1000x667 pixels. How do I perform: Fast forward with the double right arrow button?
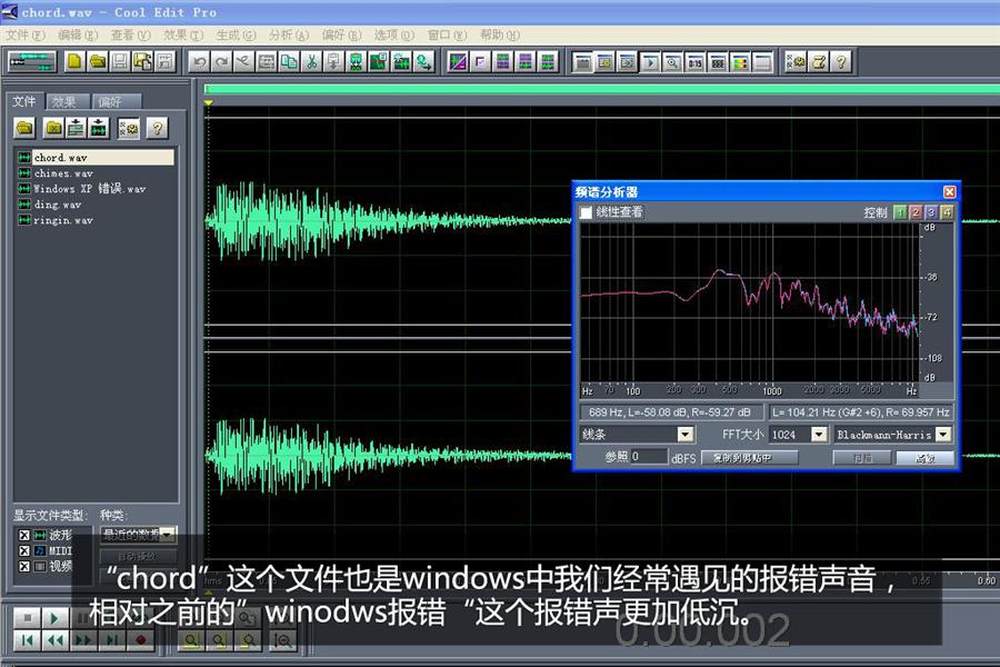pos(84,640)
